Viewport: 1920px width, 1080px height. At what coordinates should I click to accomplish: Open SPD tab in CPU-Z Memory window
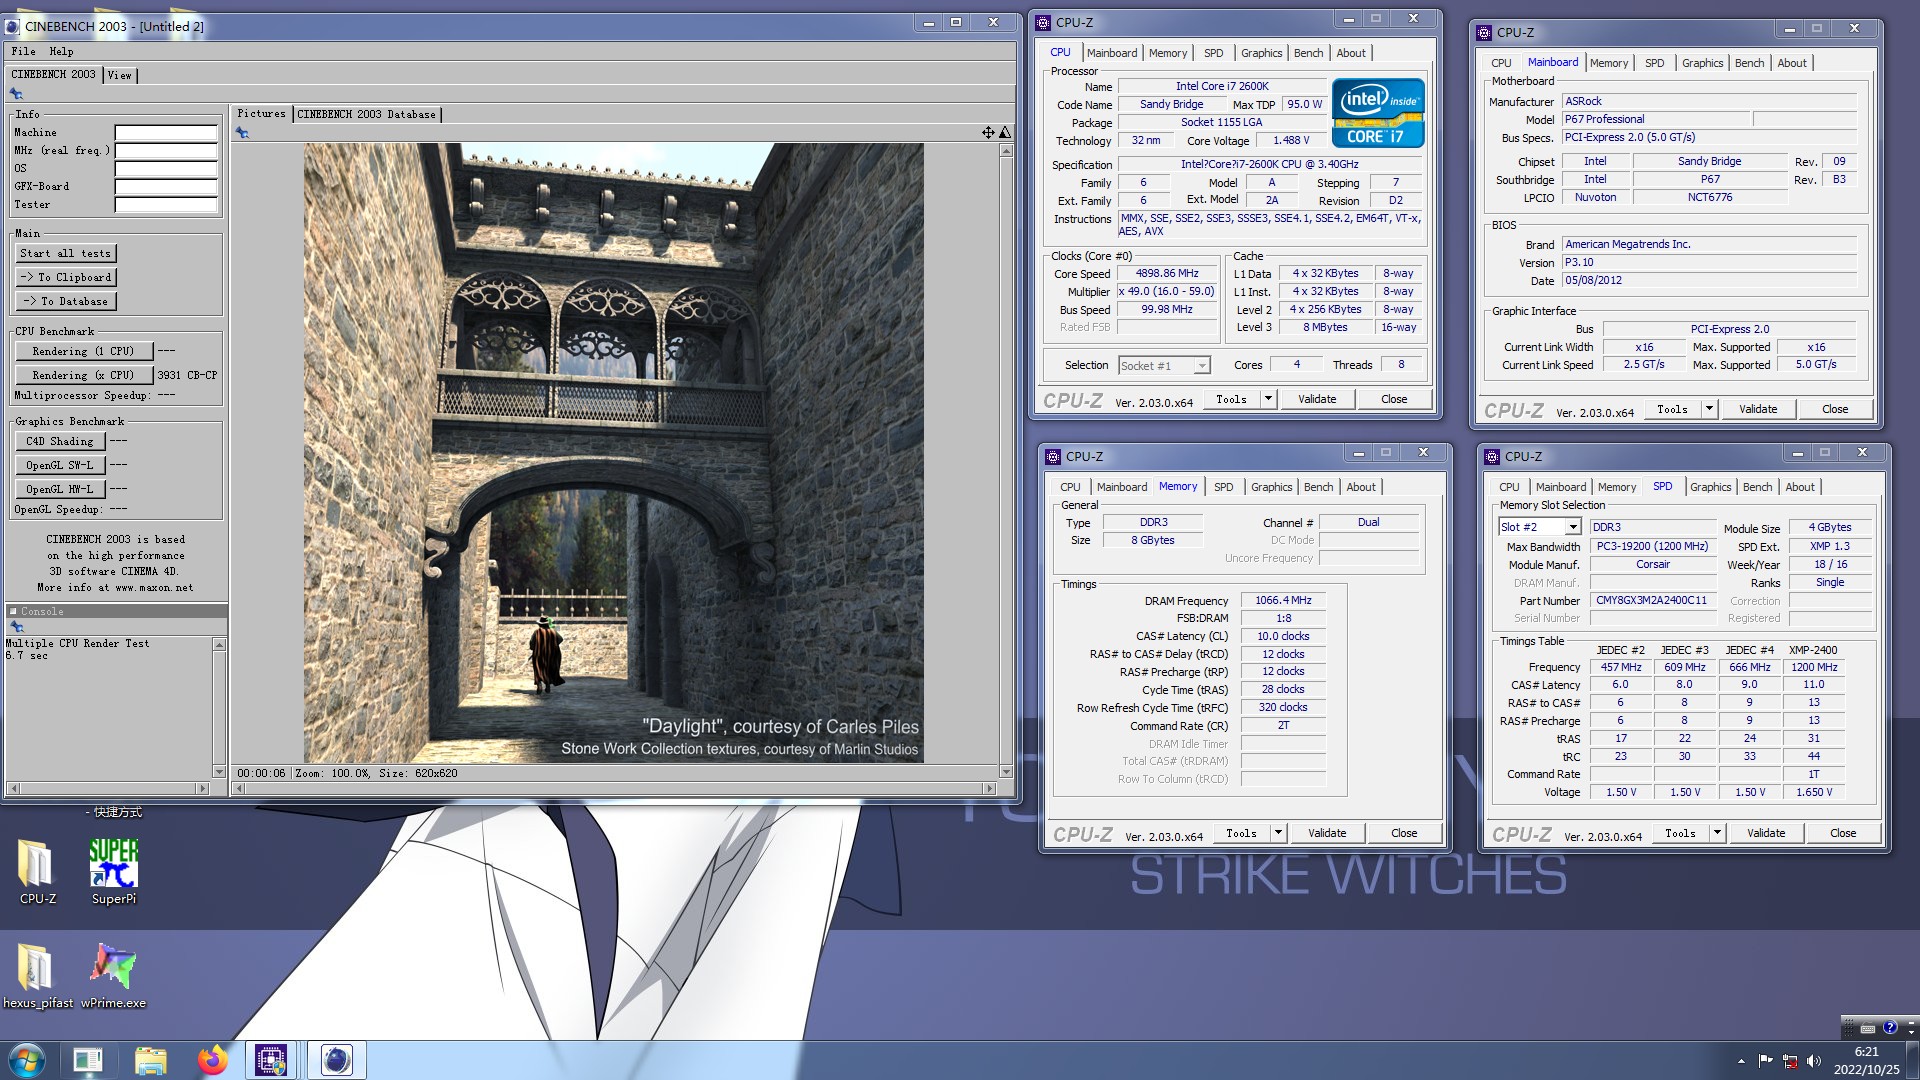1223,487
